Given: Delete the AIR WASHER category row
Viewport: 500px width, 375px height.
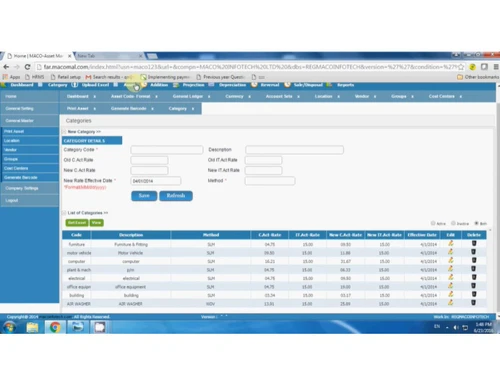Looking at the screenshot, I should coord(474,303).
